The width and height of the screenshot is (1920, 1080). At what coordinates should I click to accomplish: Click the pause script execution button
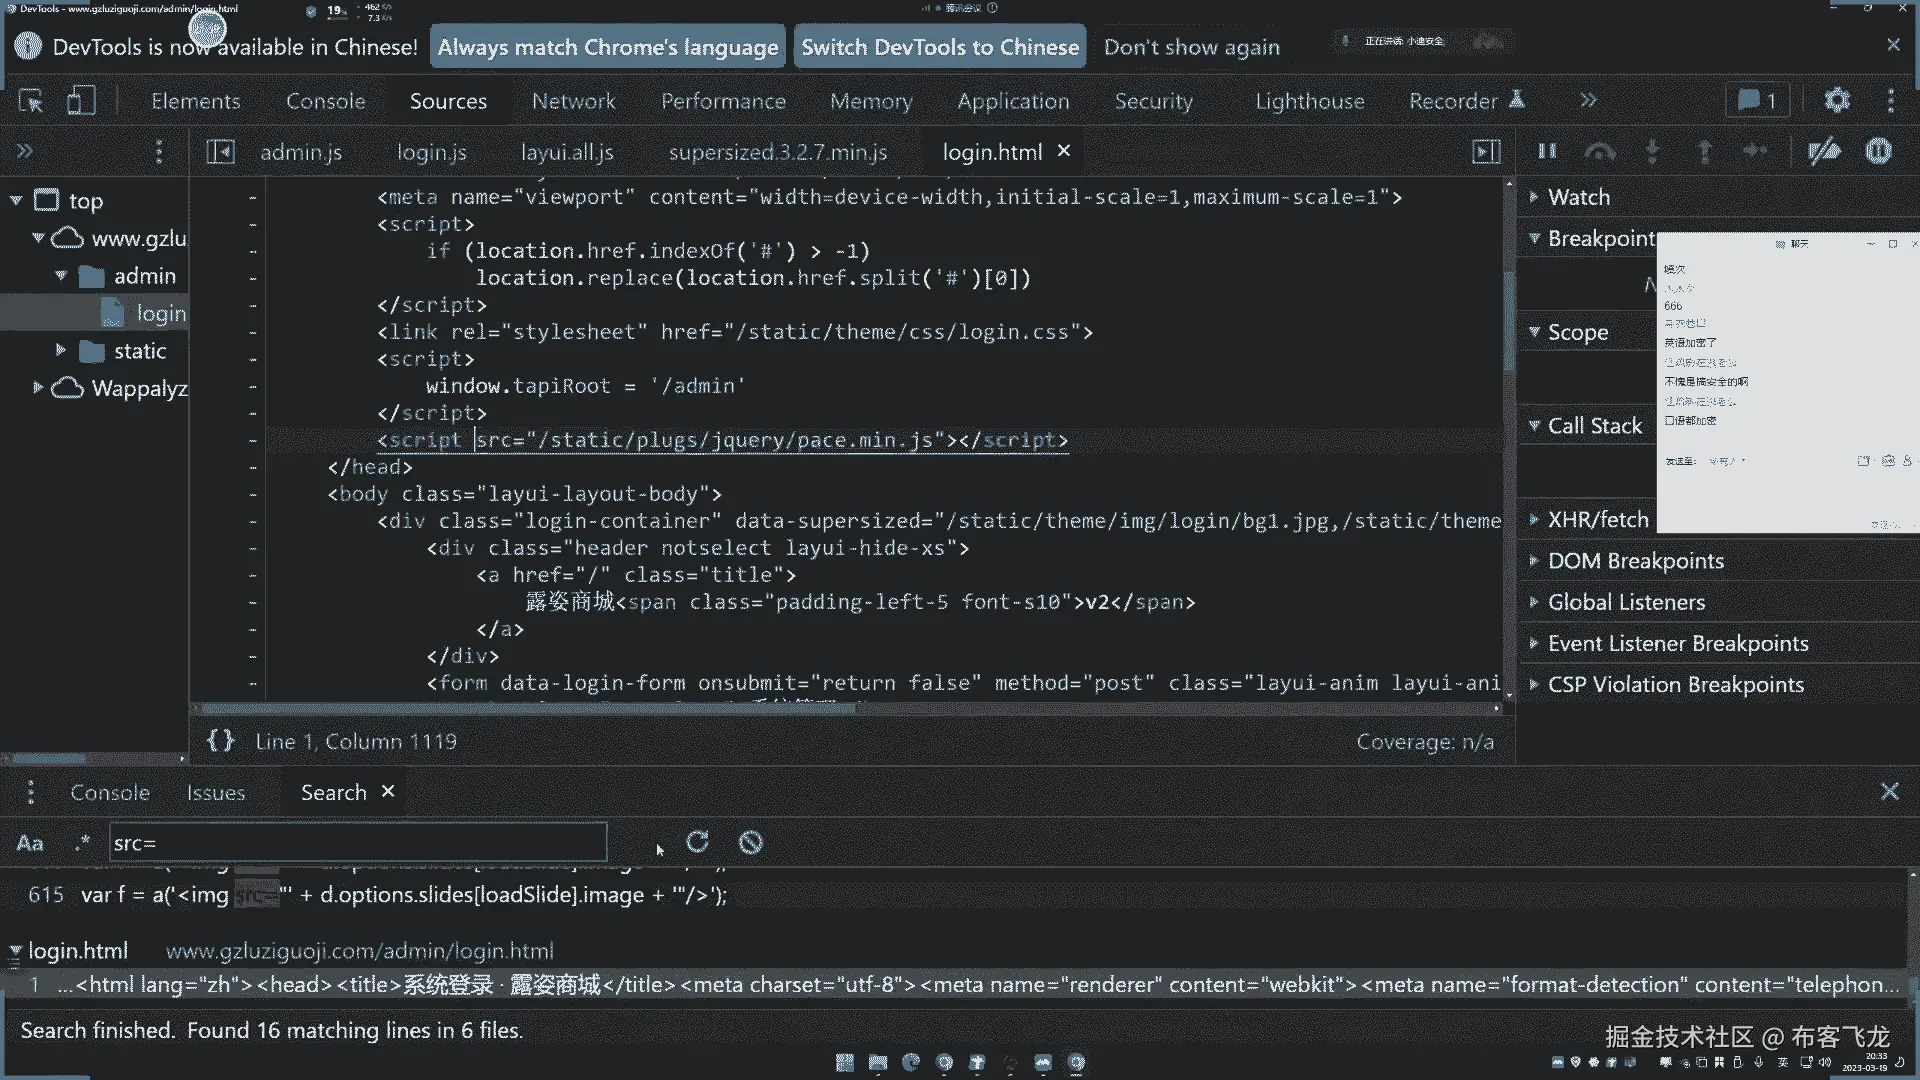coord(1547,151)
